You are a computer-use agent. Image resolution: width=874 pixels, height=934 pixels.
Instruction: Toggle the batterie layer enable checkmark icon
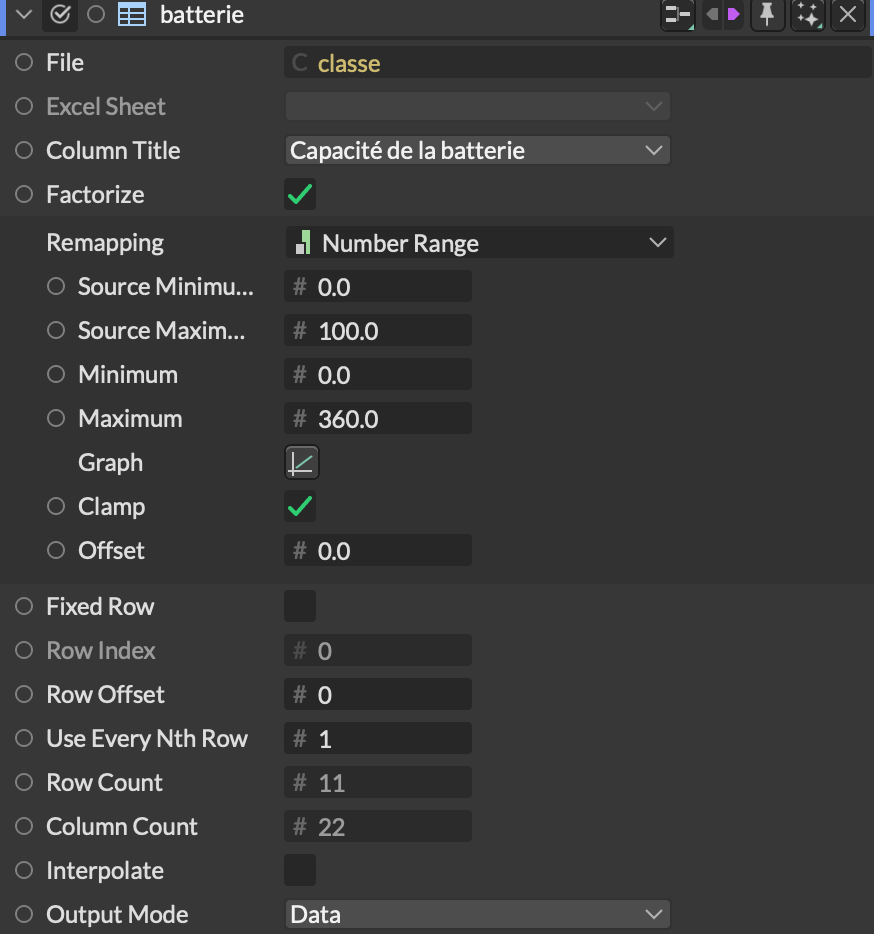pos(59,15)
